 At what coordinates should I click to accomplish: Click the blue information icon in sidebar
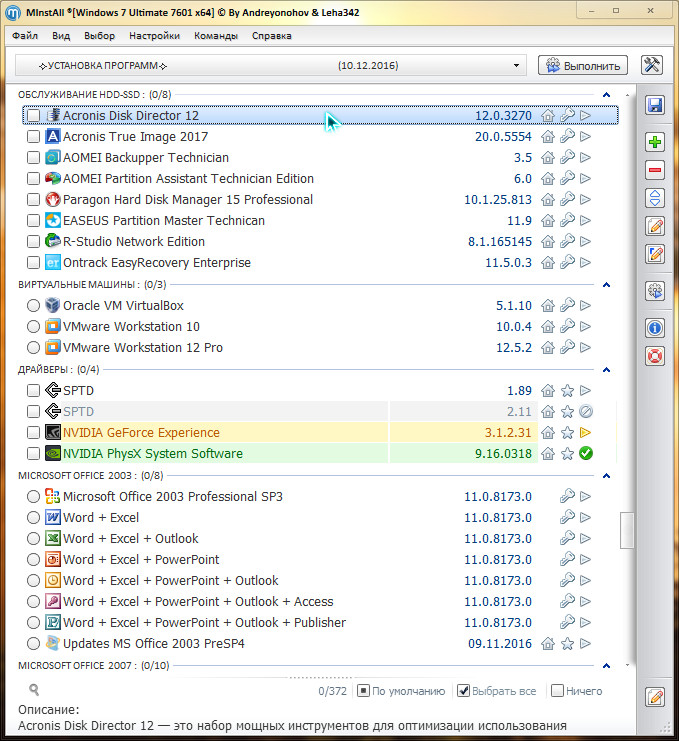655,327
